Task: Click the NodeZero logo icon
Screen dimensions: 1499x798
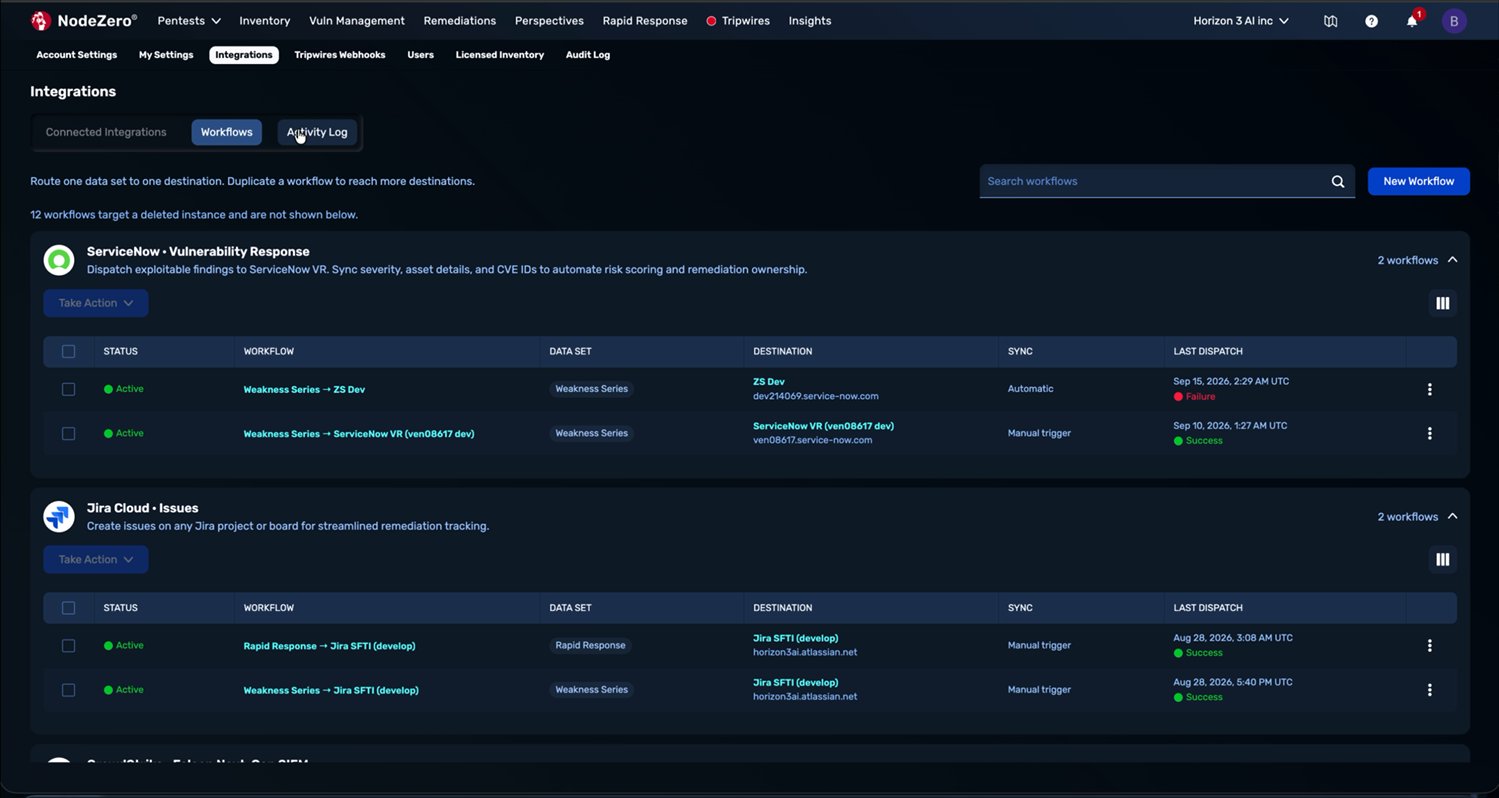Action: click(41, 20)
